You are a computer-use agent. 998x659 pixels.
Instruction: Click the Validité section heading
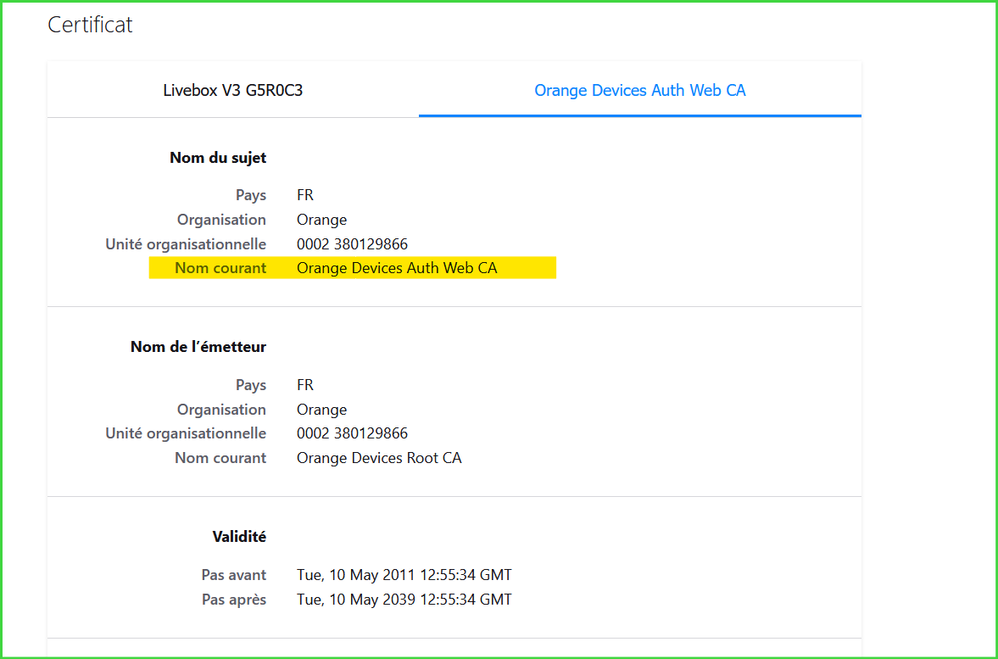click(x=238, y=537)
